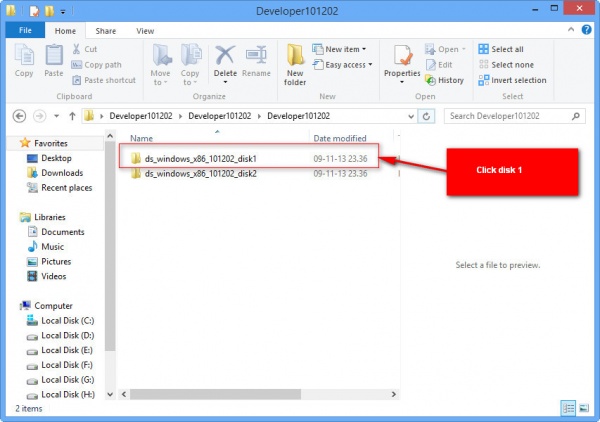Image resolution: width=600 pixels, height=422 pixels.
Task: Open Desktop in Favorites
Action: pyautogui.click(x=56, y=158)
